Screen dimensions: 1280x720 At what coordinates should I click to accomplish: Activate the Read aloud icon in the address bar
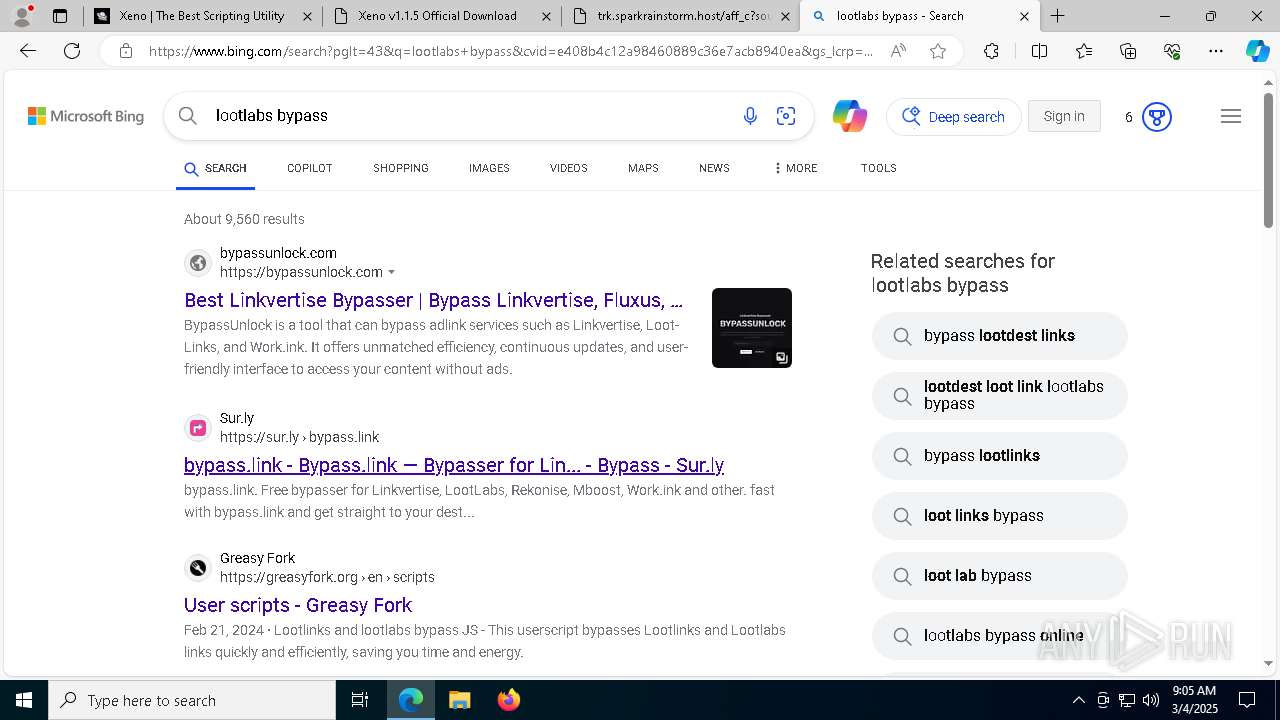898,51
